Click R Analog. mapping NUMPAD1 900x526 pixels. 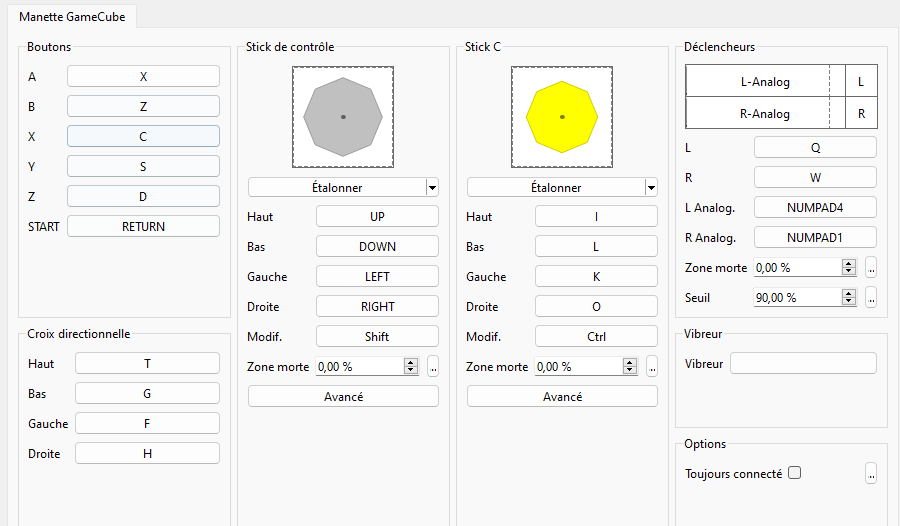point(815,237)
